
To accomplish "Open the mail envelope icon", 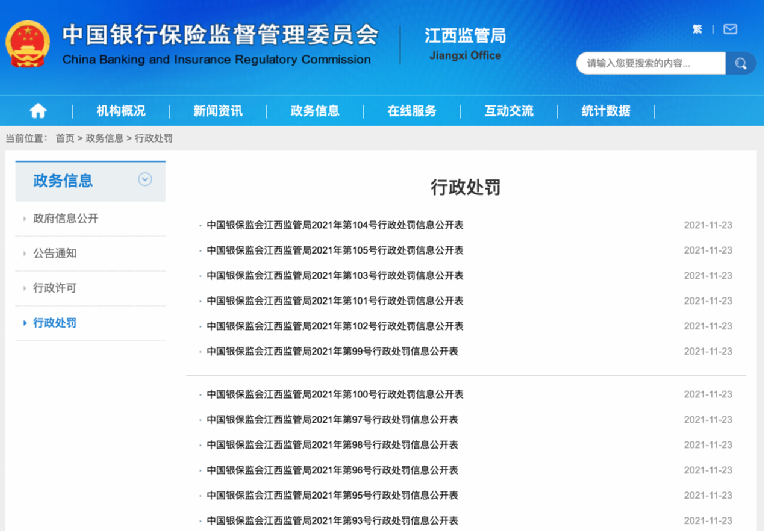I will (x=730, y=29).
